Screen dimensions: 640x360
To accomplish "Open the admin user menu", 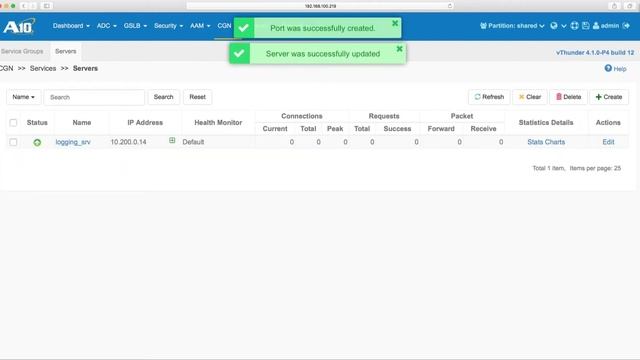I will click(x=606, y=26).
